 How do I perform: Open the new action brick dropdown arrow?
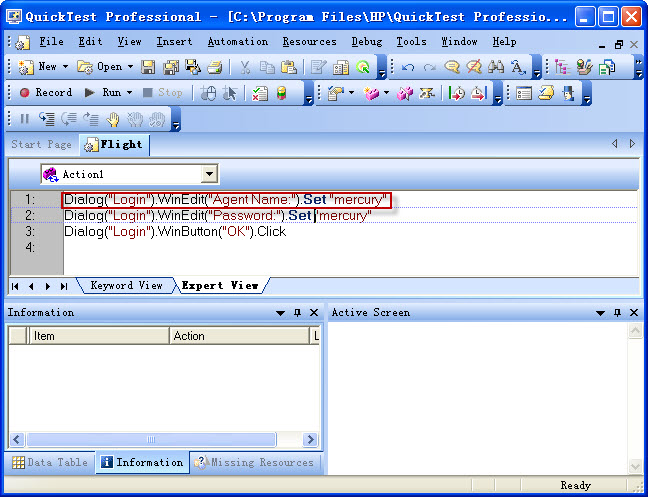[x=386, y=93]
